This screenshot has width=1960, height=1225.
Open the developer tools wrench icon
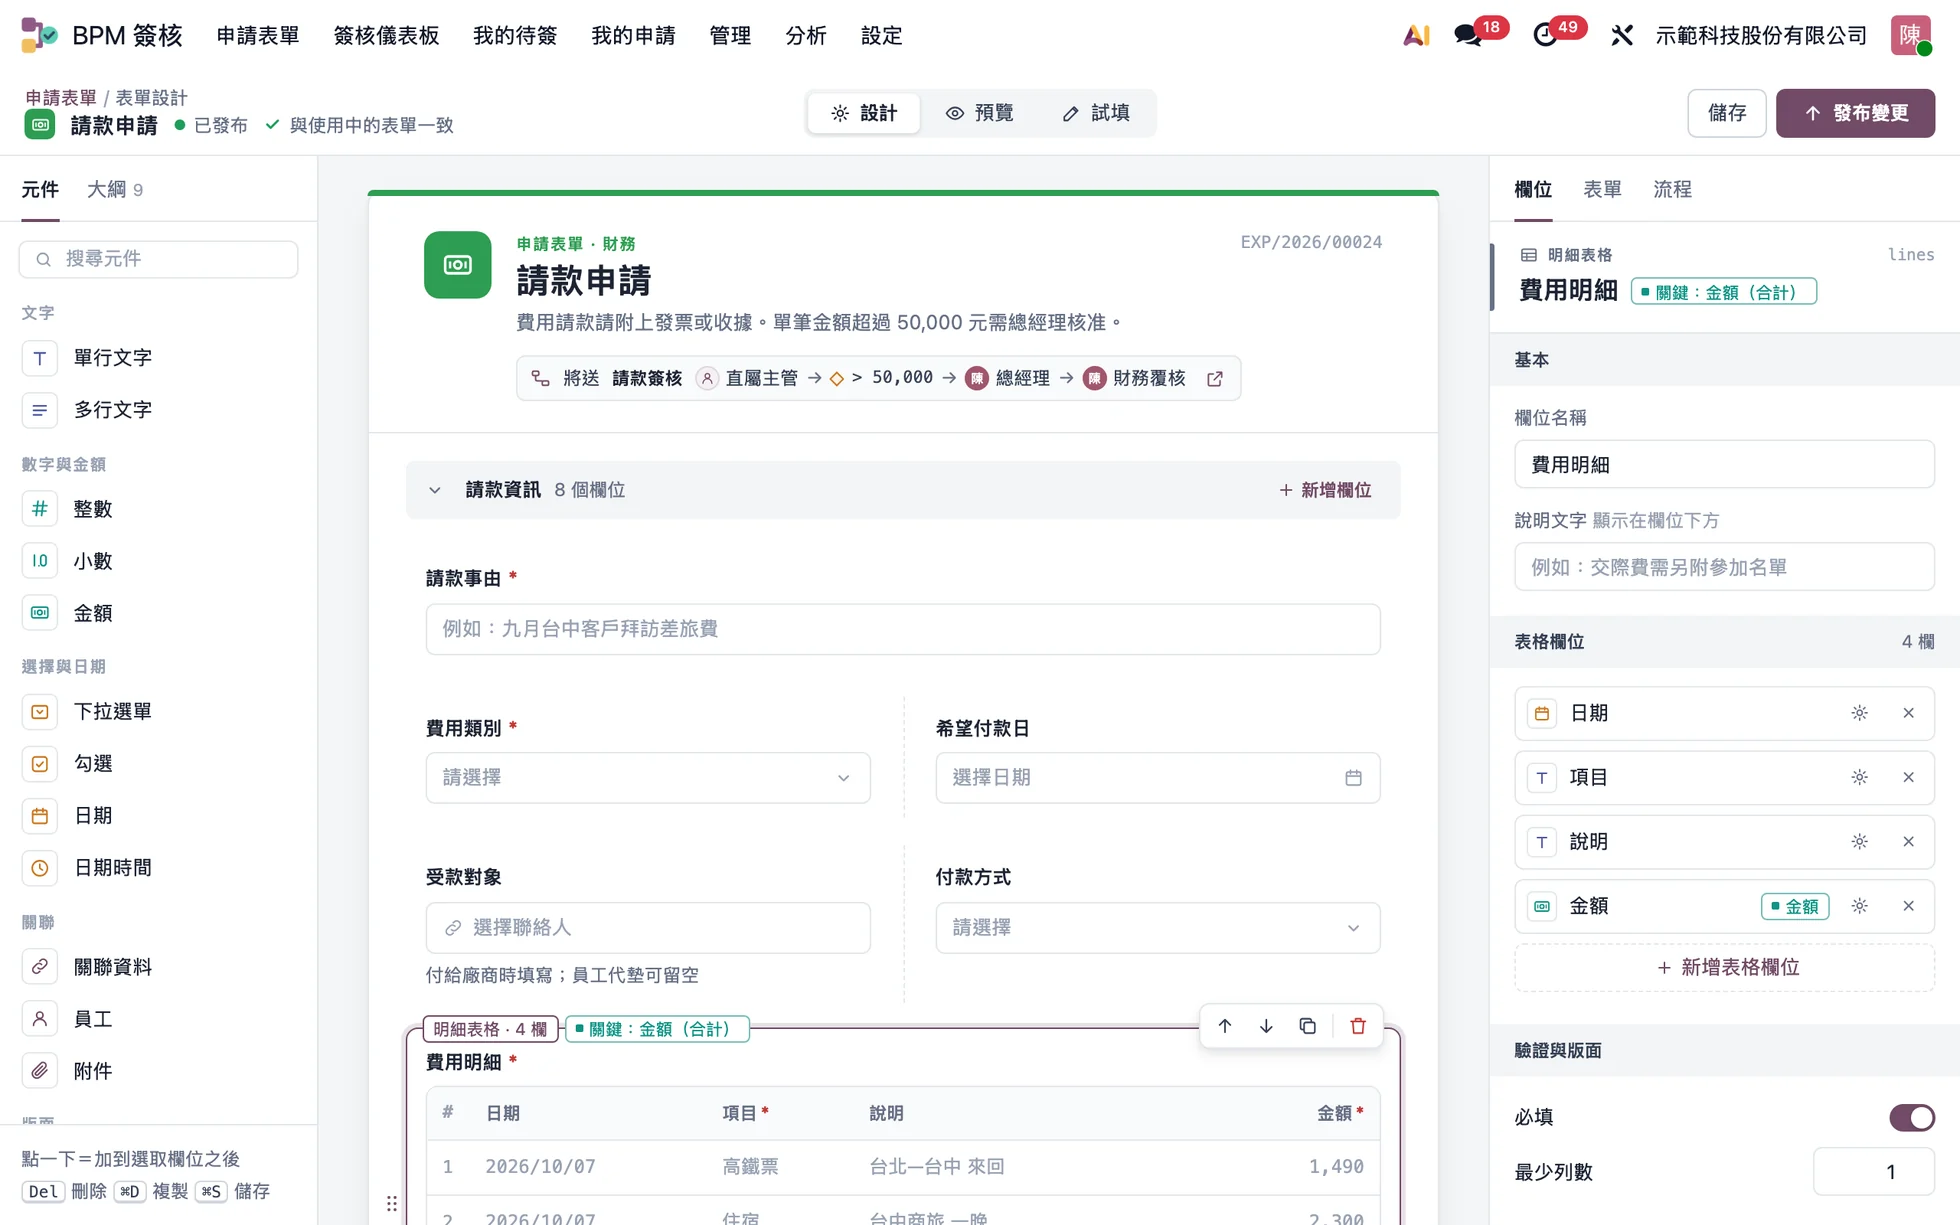[x=1622, y=36]
